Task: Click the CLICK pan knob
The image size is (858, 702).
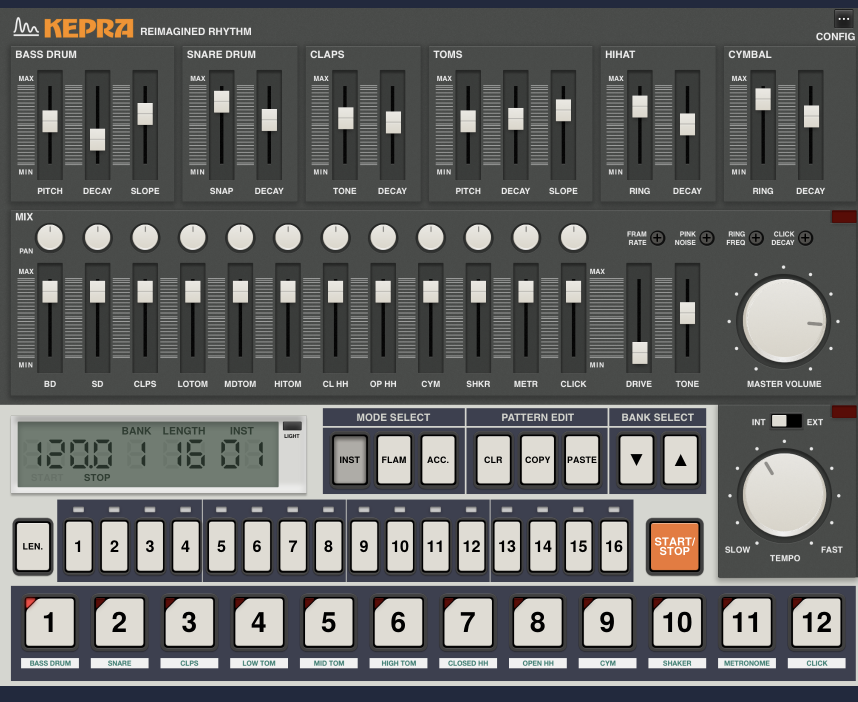Action: coord(573,237)
